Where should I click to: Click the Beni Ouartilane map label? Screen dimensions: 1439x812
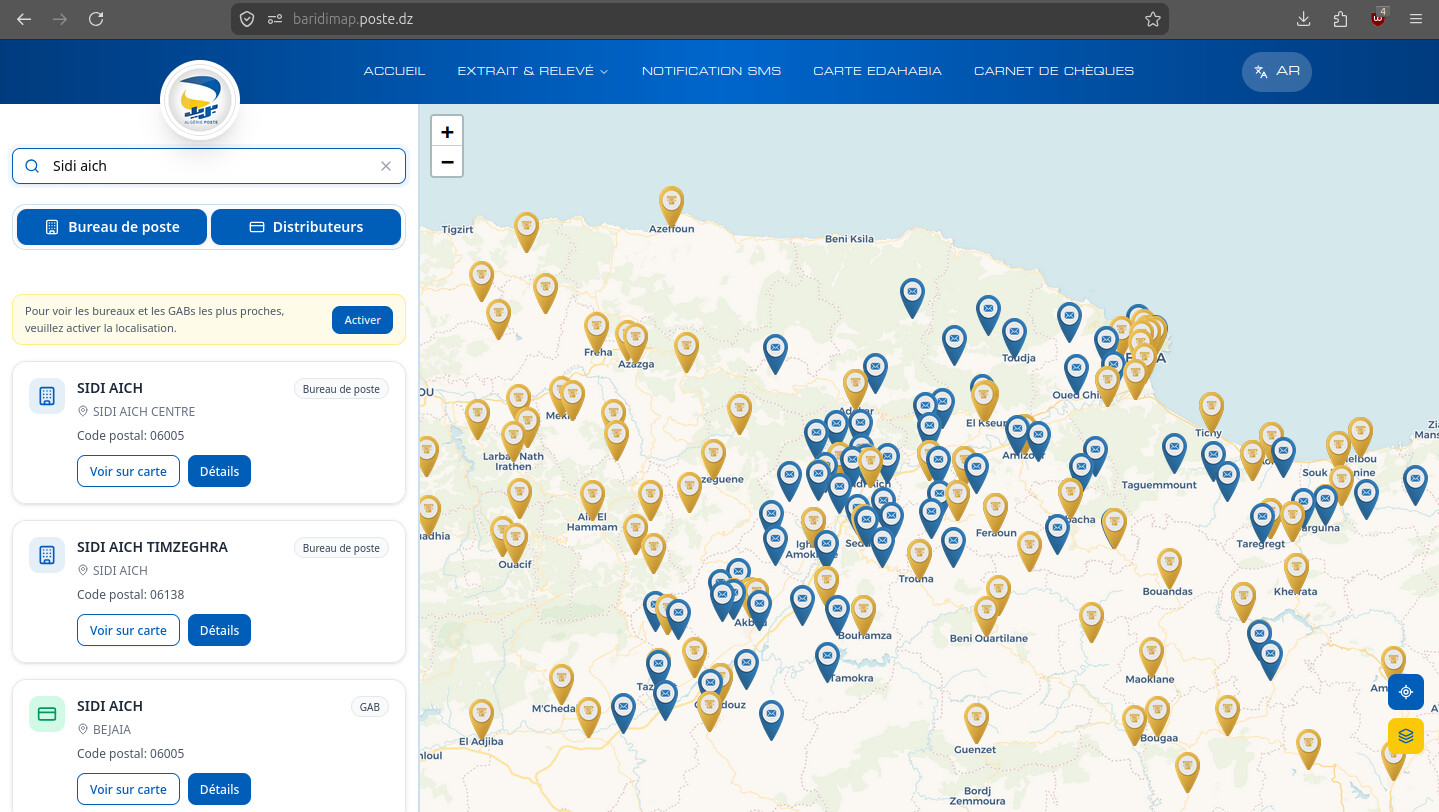[989, 638]
